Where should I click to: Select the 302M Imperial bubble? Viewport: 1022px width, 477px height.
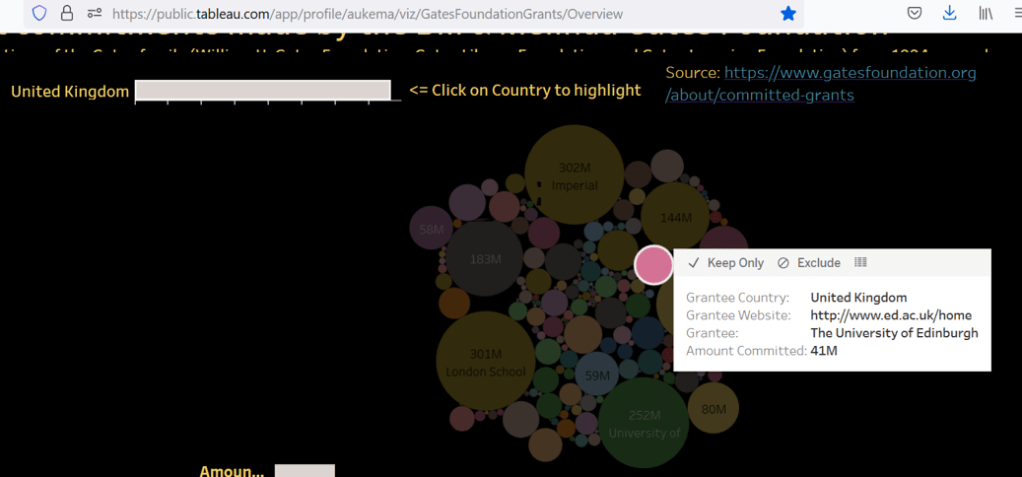[x=574, y=174]
